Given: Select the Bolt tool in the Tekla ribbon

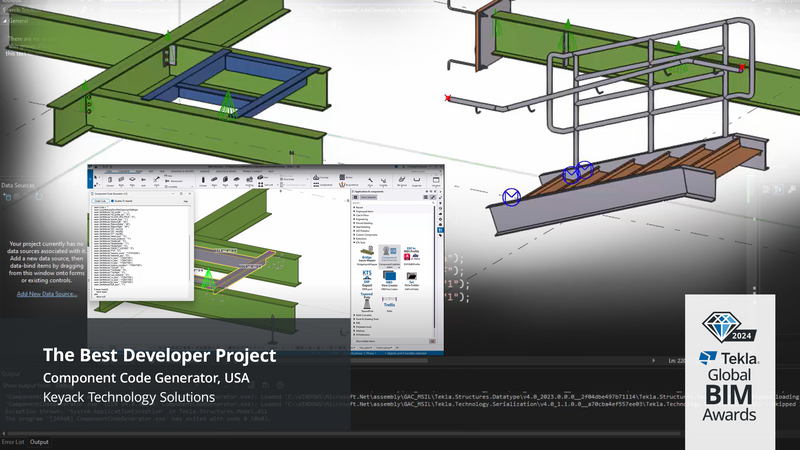Looking at the screenshot, I should coord(143,182).
